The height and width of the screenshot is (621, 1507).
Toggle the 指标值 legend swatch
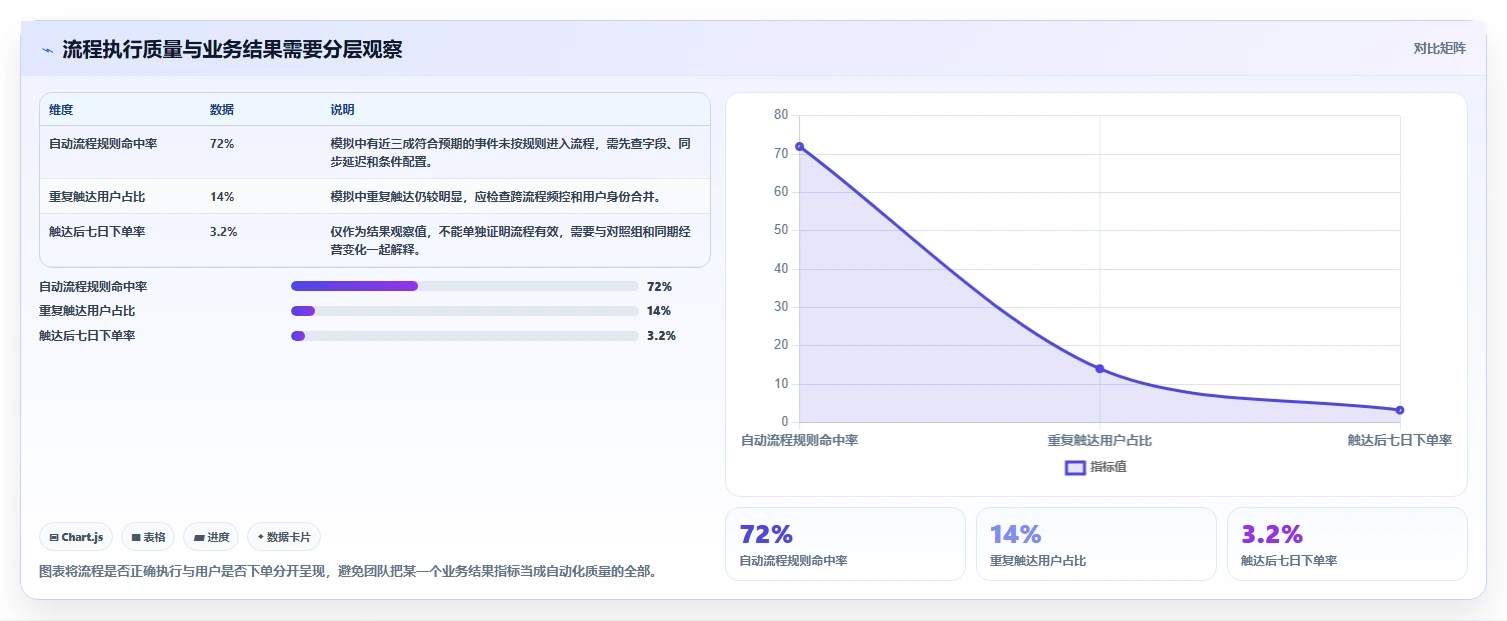point(1075,467)
